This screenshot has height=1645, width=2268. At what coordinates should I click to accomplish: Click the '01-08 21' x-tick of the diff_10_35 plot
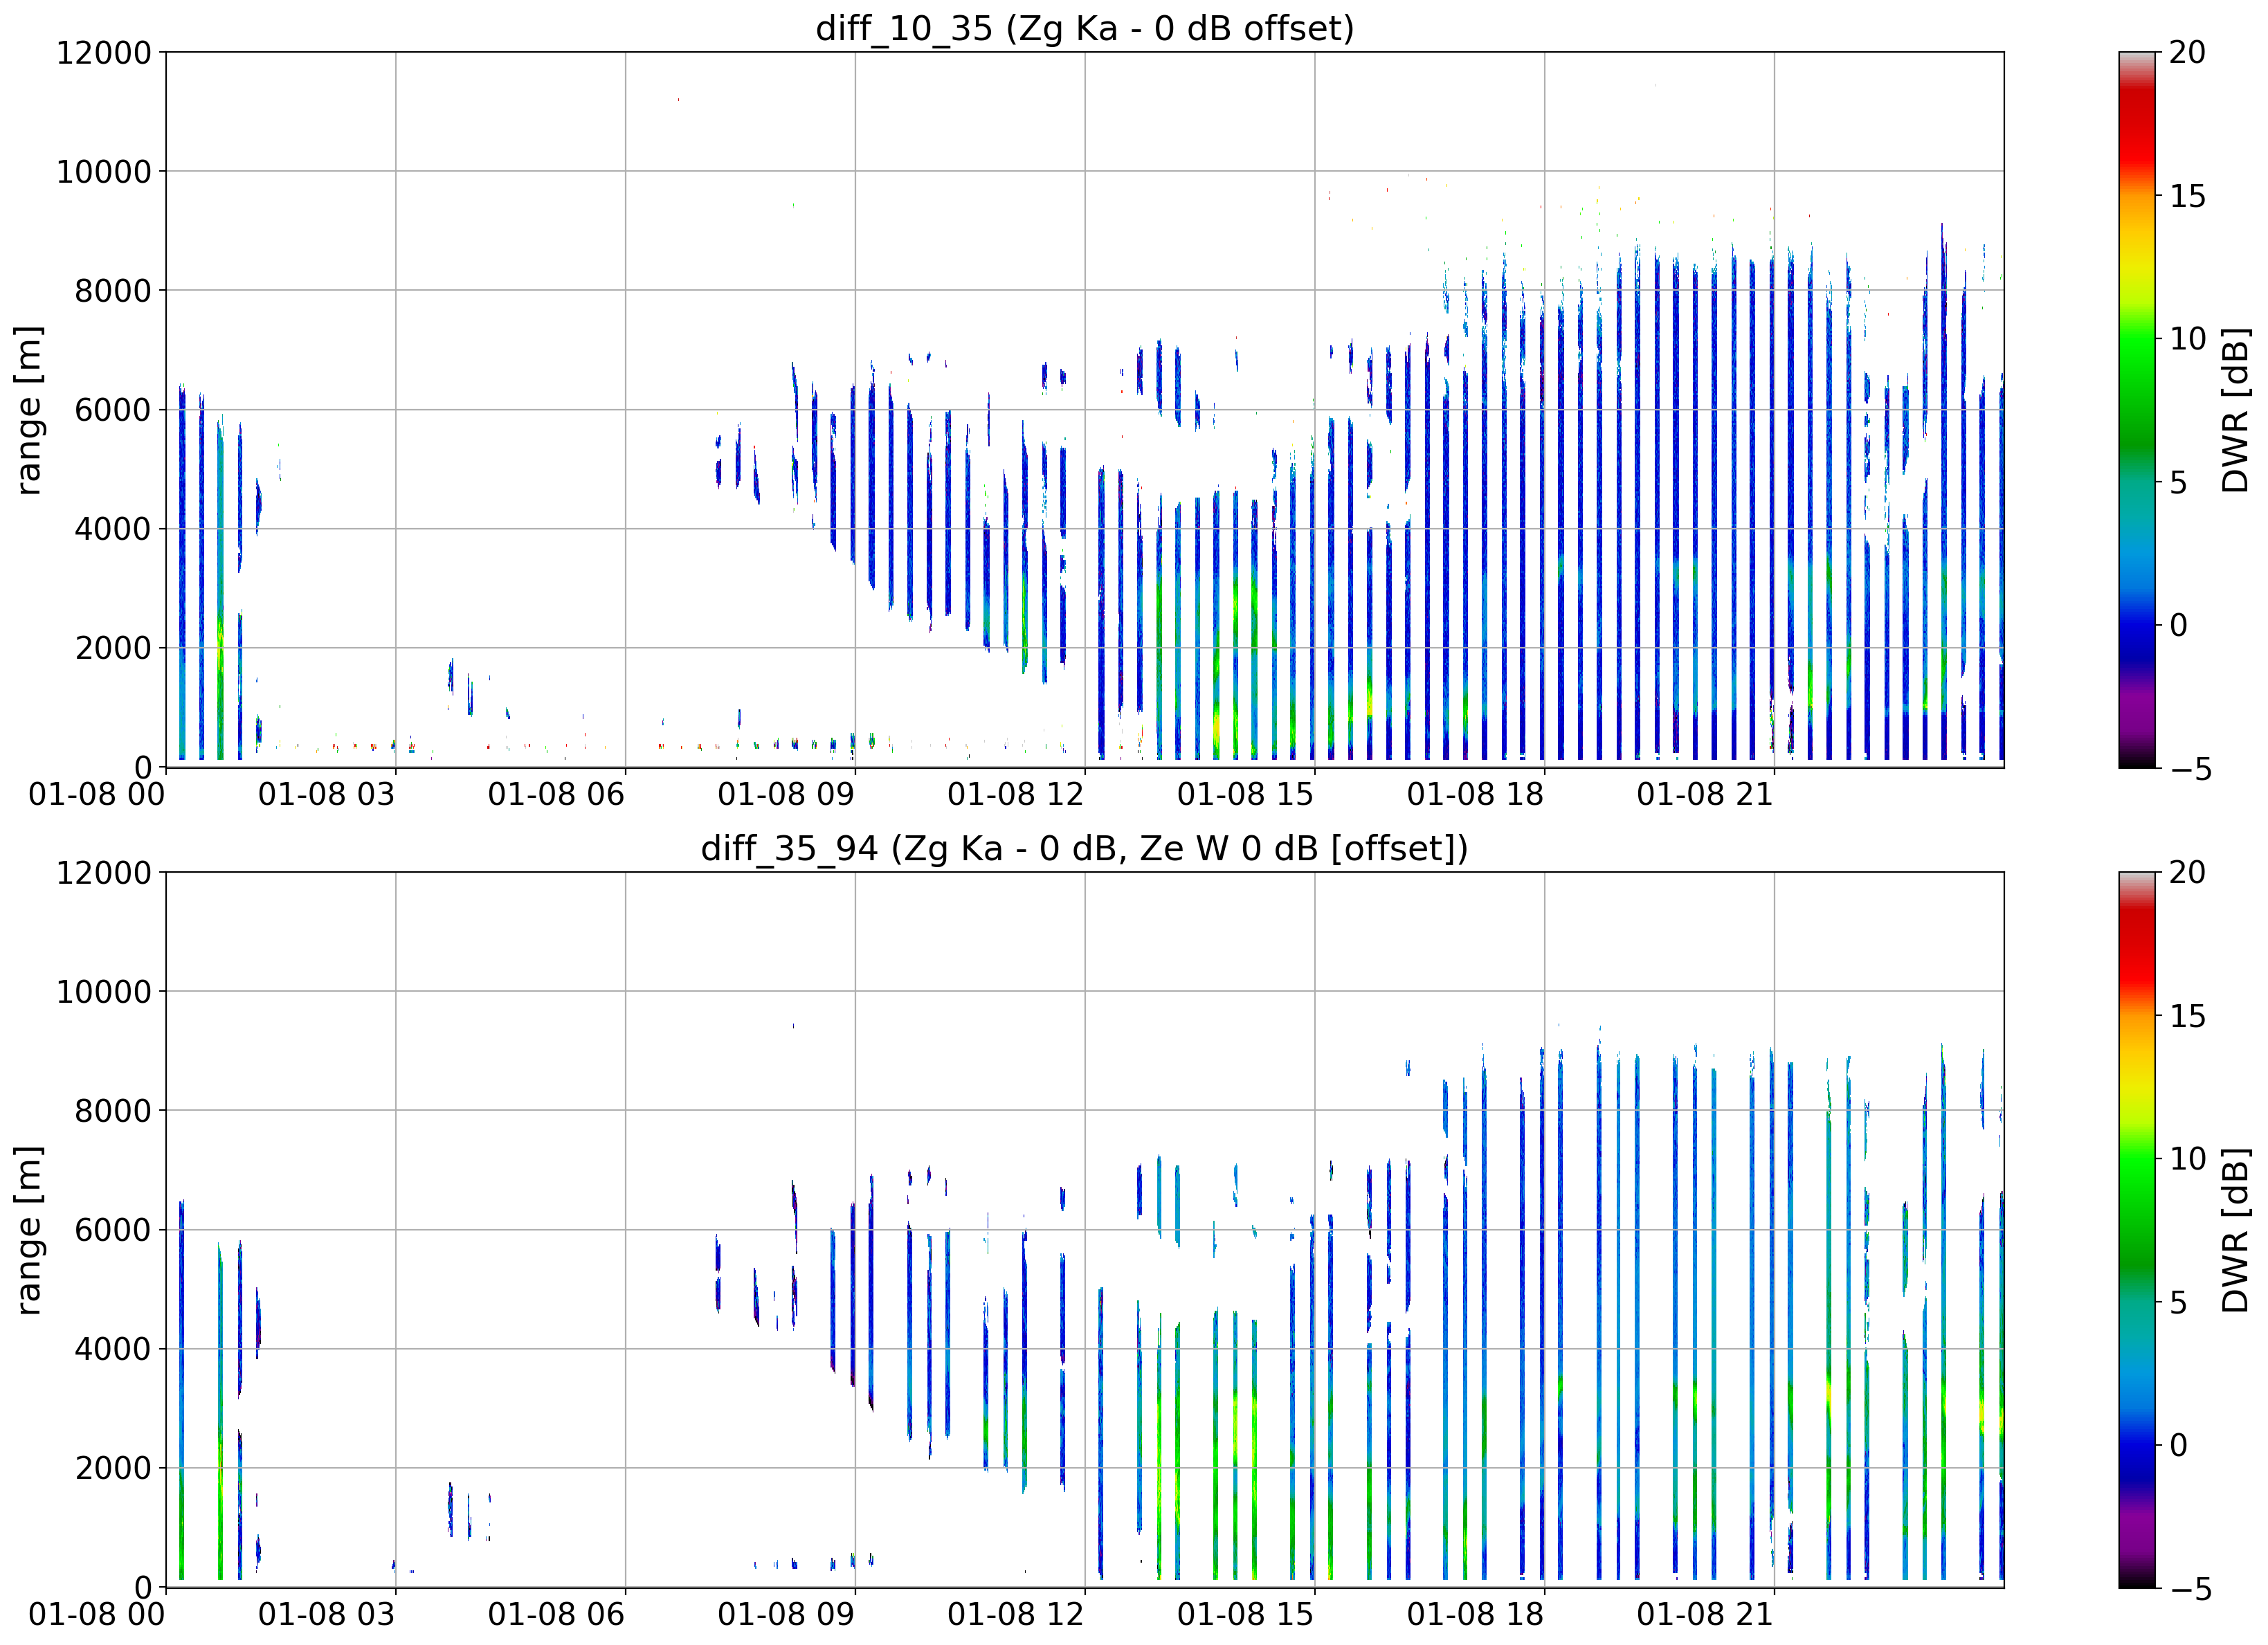tap(1705, 795)
